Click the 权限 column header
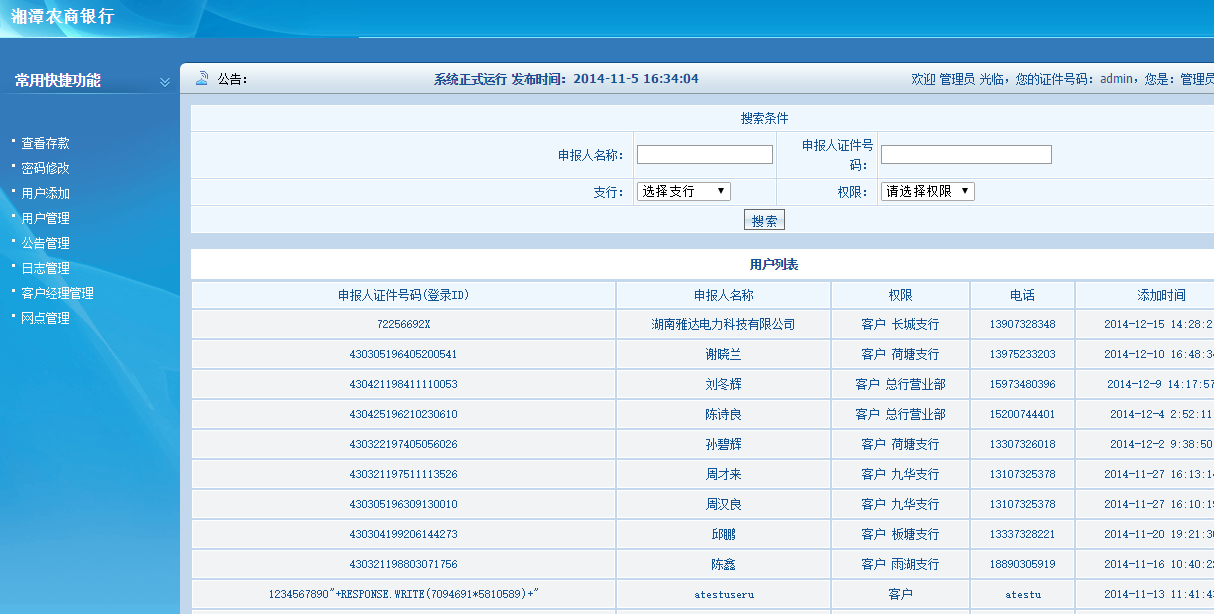 [901, 295]
